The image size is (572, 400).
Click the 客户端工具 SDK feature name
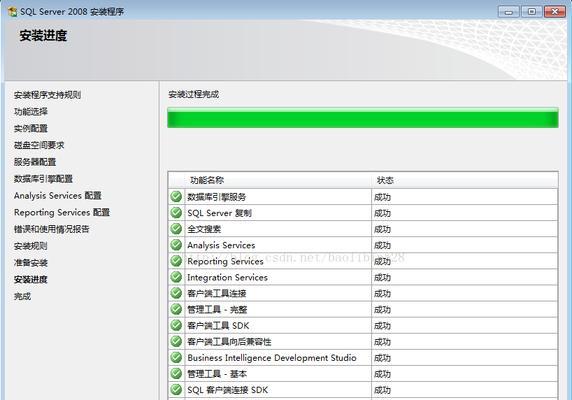(x=218, y=326)
